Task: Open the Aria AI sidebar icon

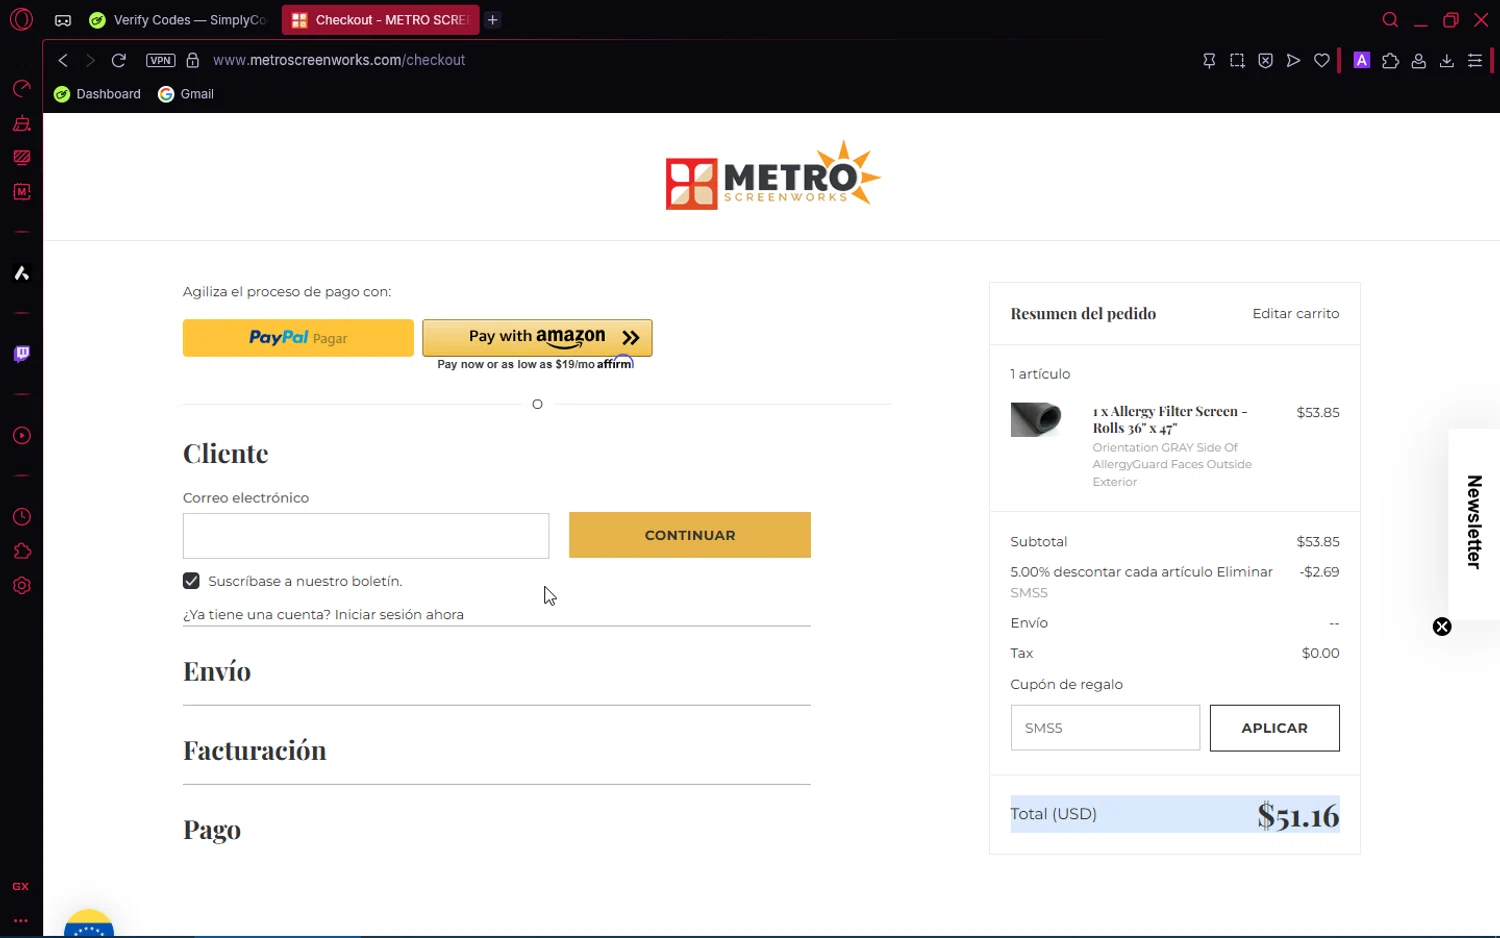Action: point(21,273)
